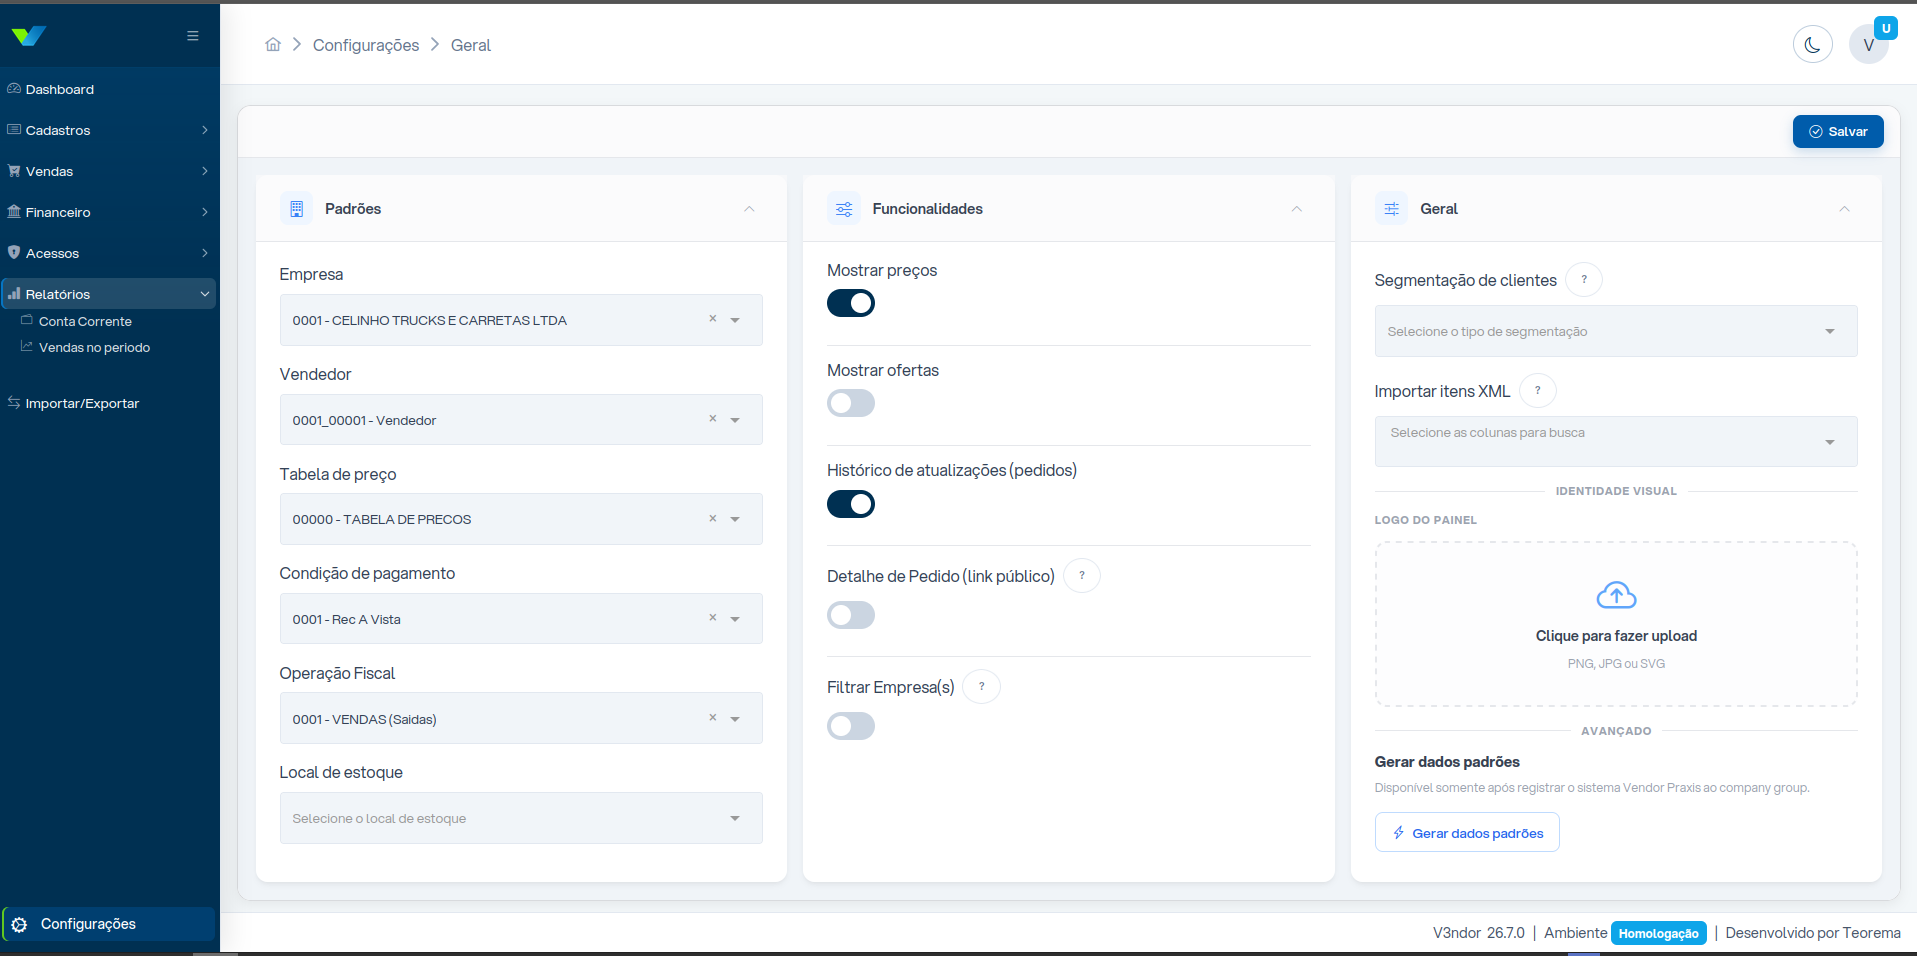Collapse Relatórios menu
This screenshot has height=956, width=1917.
[x=109, y=294]
